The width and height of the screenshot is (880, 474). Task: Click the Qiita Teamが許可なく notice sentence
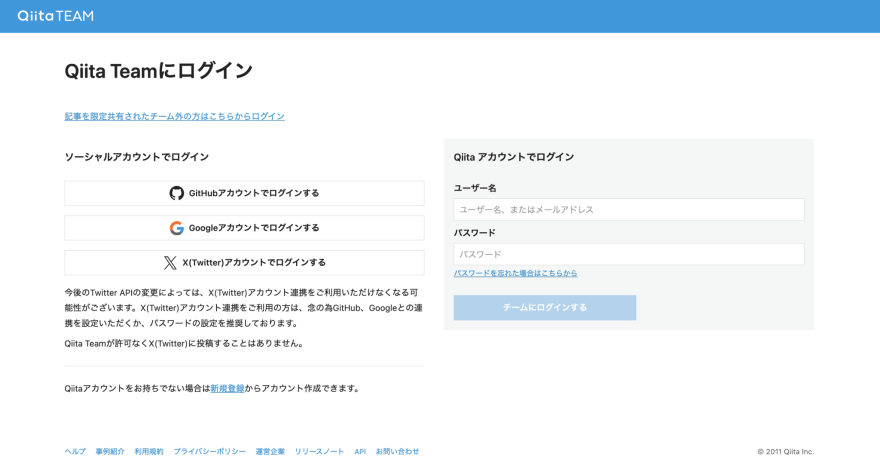point(185,343)
